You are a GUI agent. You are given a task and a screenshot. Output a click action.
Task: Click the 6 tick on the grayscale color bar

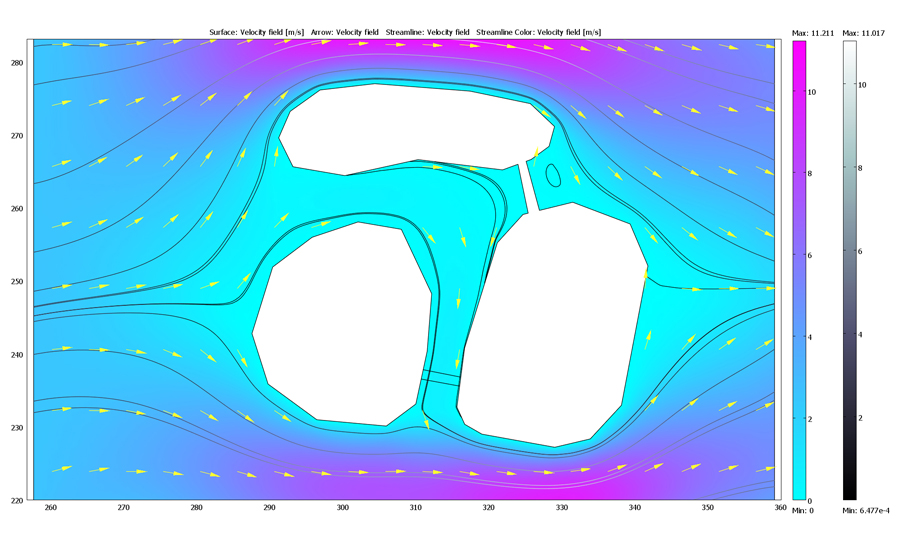860,251
